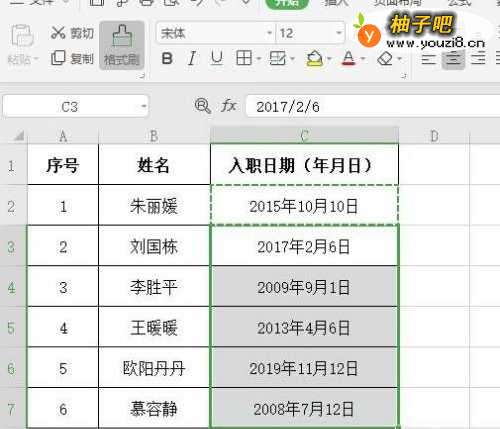Click the eraser clear-format icon
This screenshot has width=500, height=429.
click(x=385, y=59)
